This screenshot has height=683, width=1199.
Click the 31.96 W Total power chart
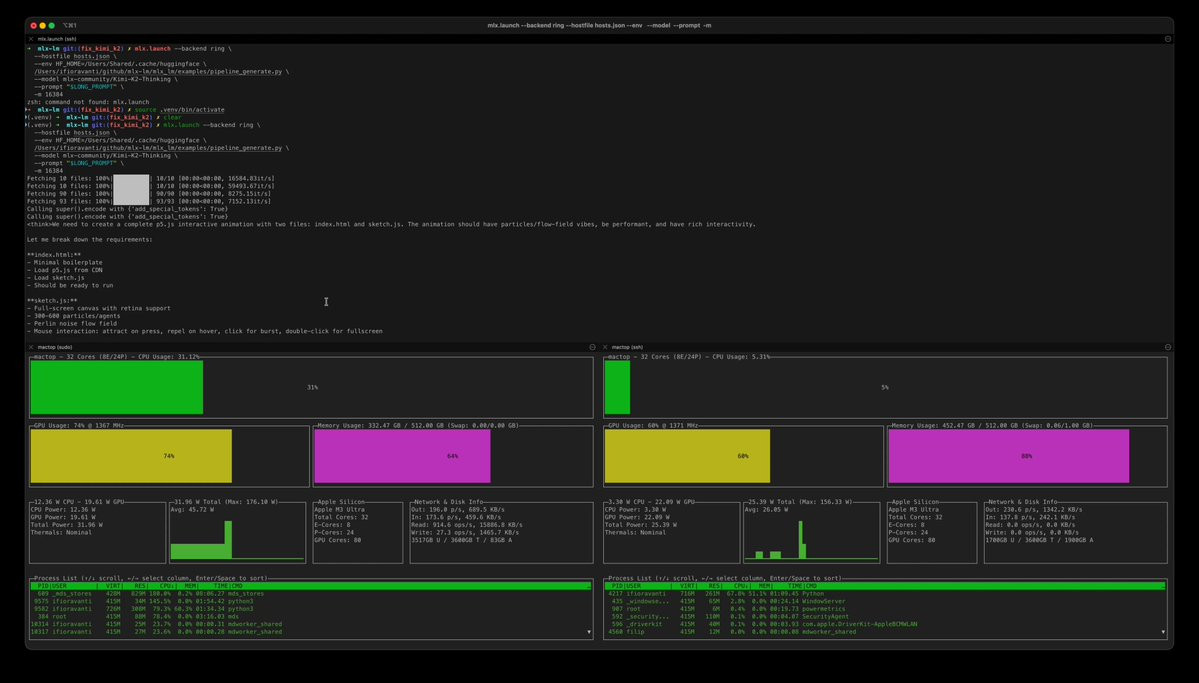point(237,535)
